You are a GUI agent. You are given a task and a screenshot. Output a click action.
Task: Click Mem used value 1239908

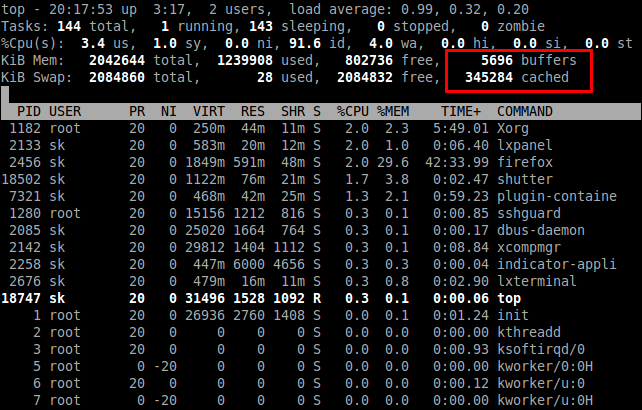pyautogui.click(x=245, y=60)
